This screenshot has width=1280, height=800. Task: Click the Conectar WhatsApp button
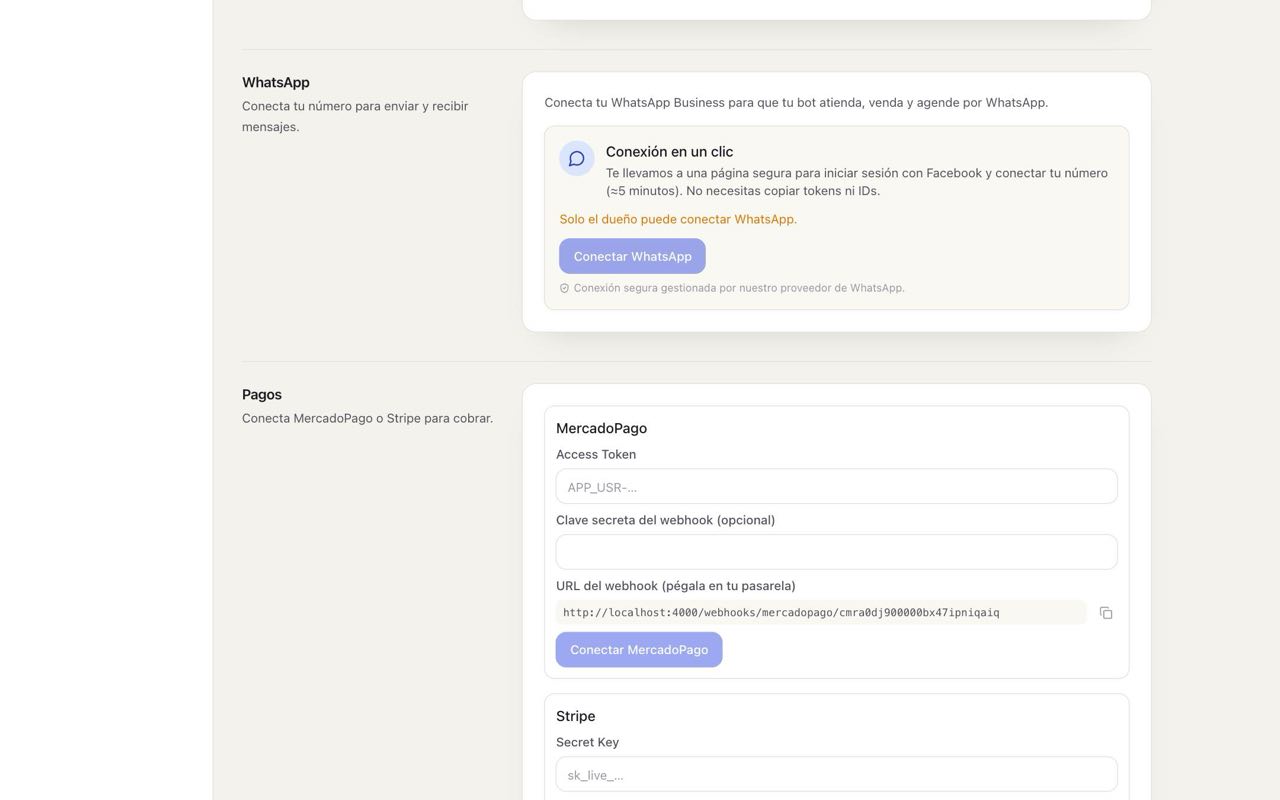(632, 256)
